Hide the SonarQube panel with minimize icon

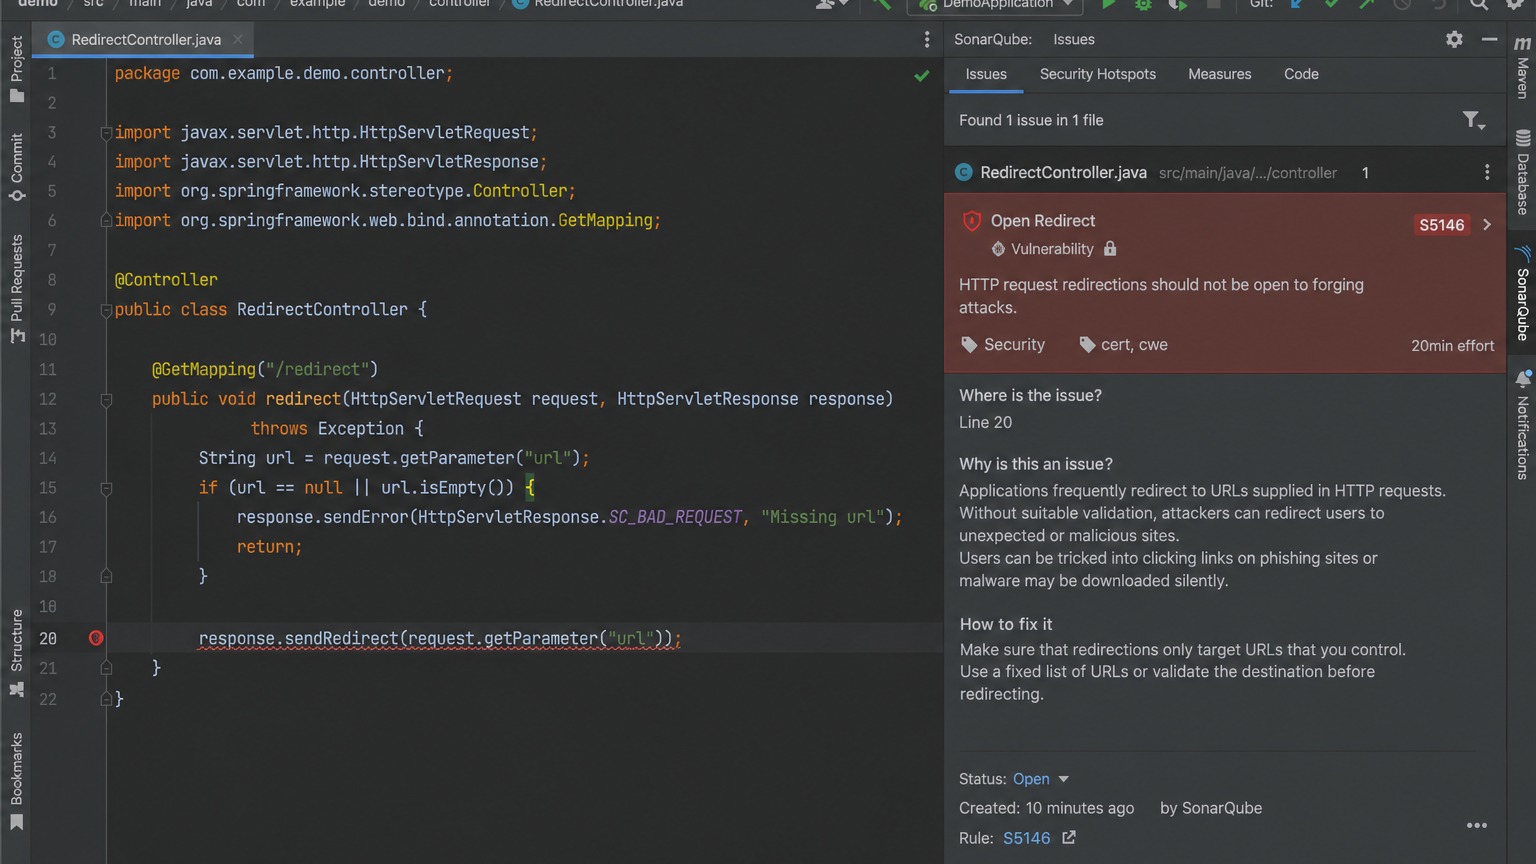[x=1489, y=39]
